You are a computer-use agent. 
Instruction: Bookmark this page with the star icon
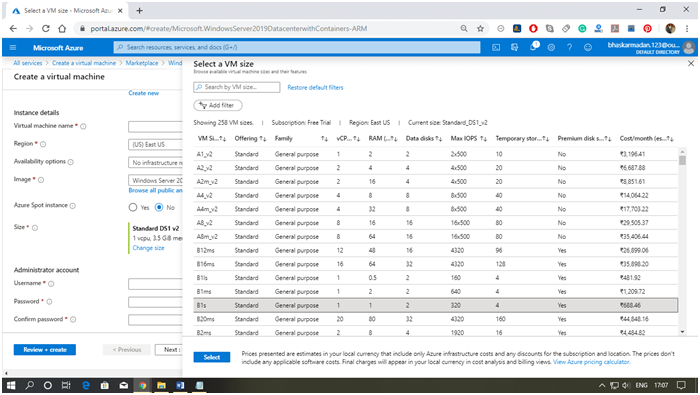click(x=480, y=29)
